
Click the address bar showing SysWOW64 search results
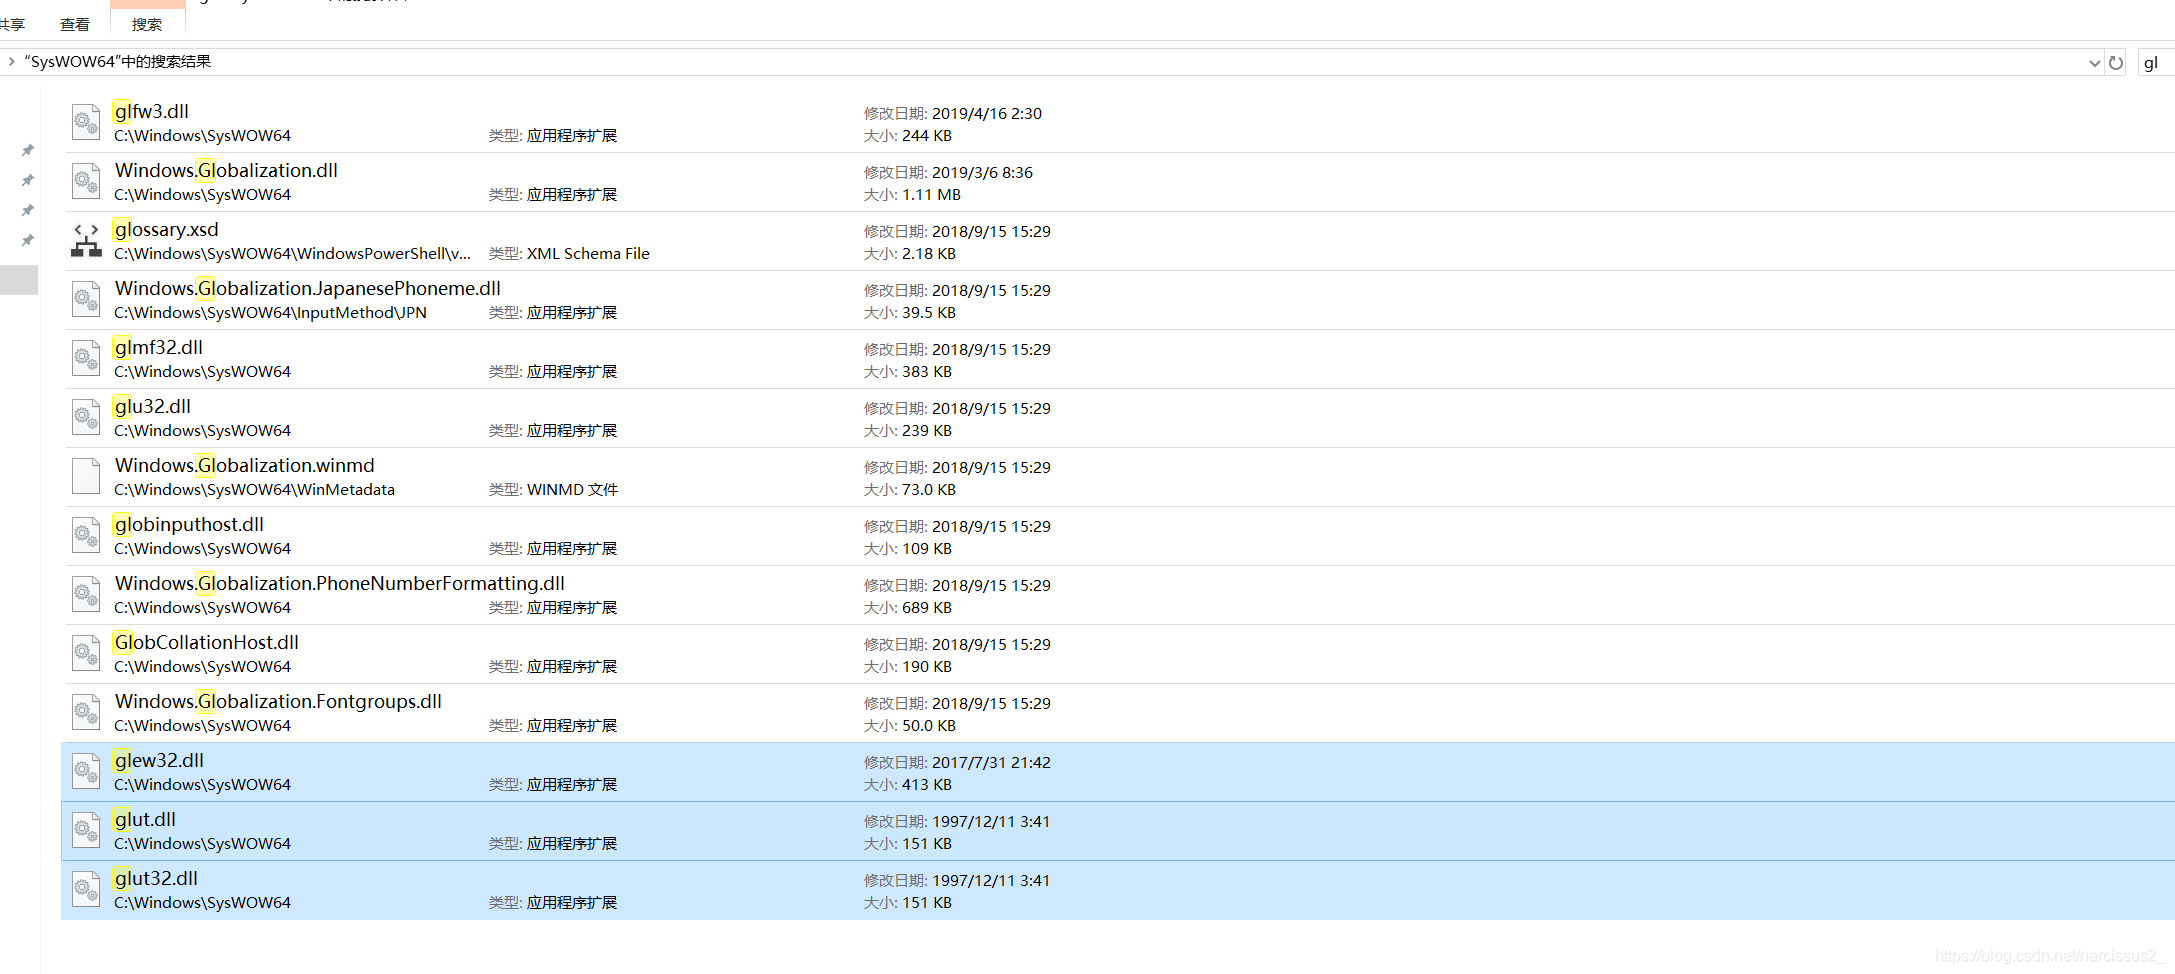pyautogui.click(x=1050, y=62)
